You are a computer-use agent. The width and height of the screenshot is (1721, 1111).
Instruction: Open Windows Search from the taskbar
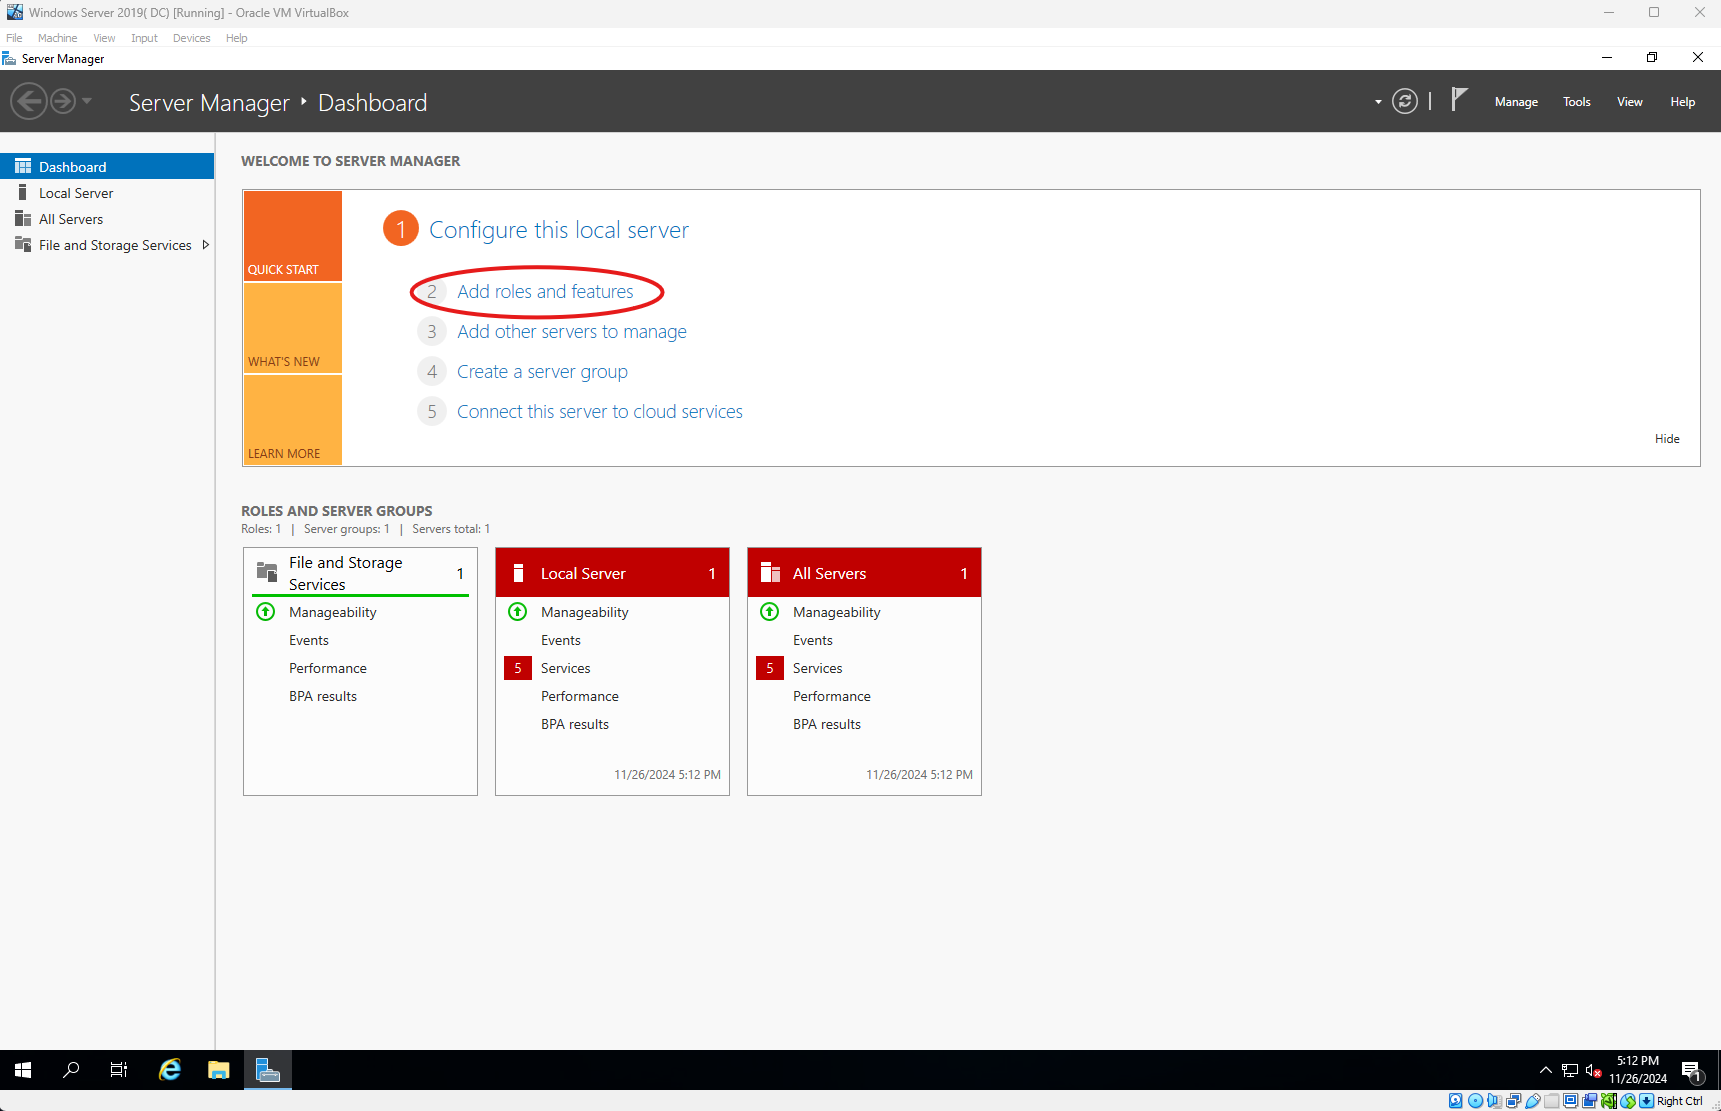click(71, 1070)
